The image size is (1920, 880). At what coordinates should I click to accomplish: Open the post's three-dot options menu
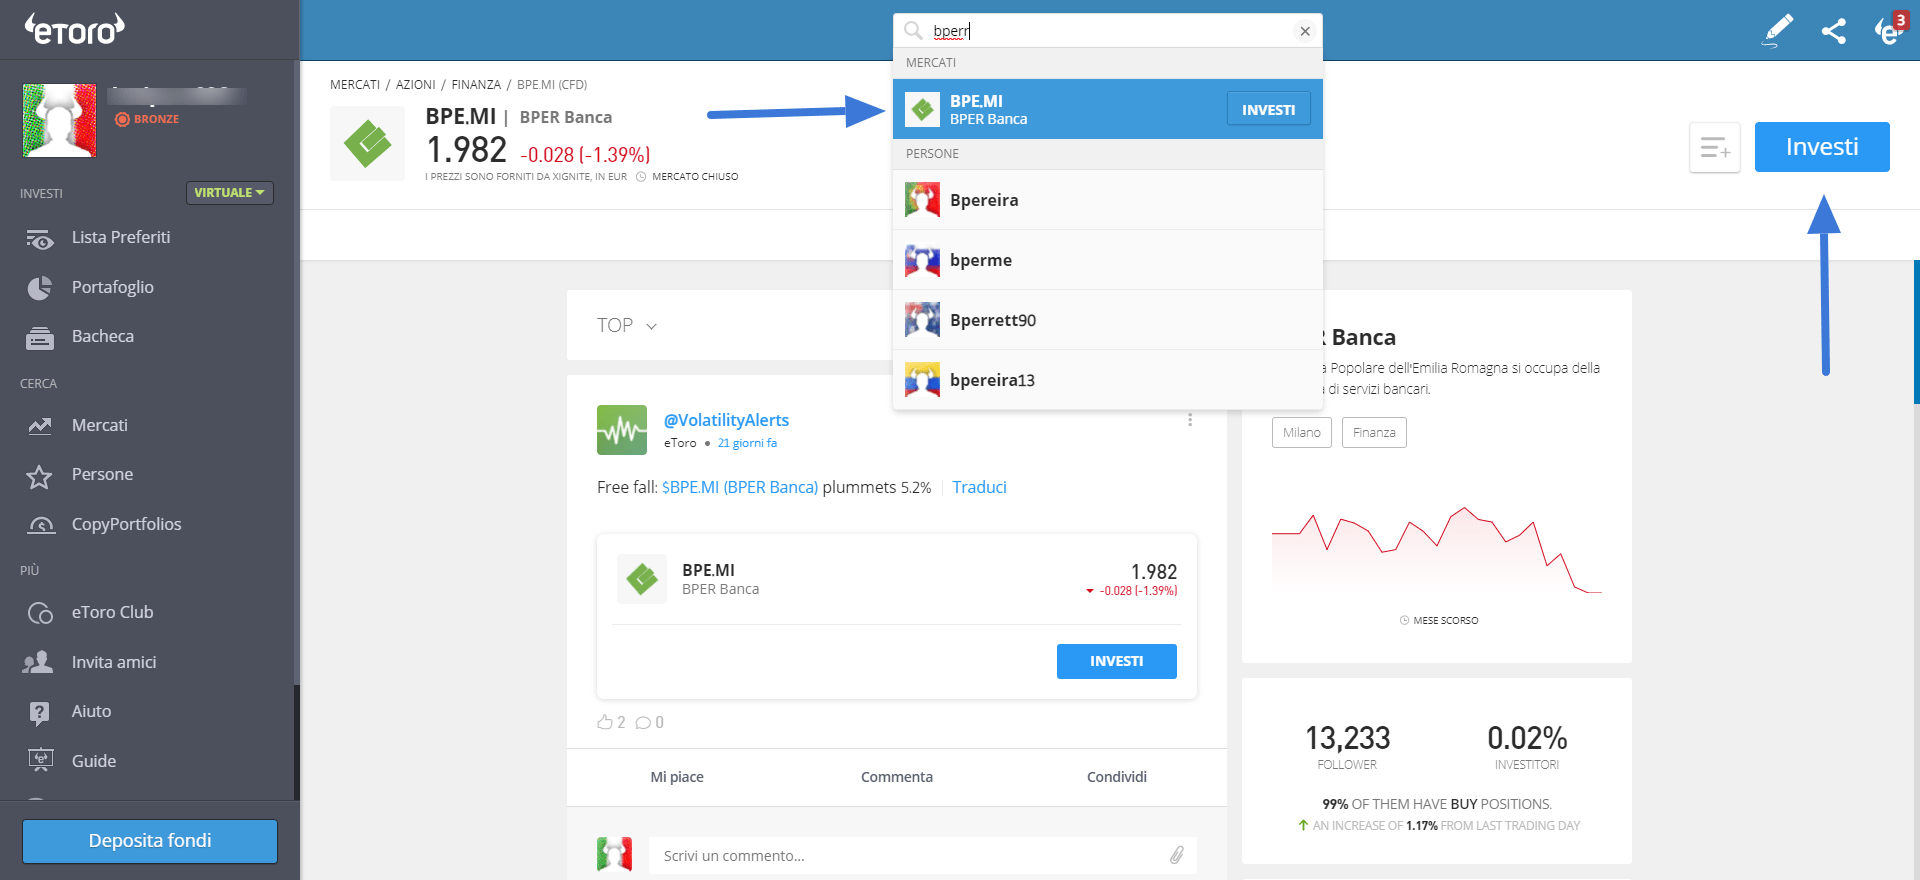tap(1190, 420)
